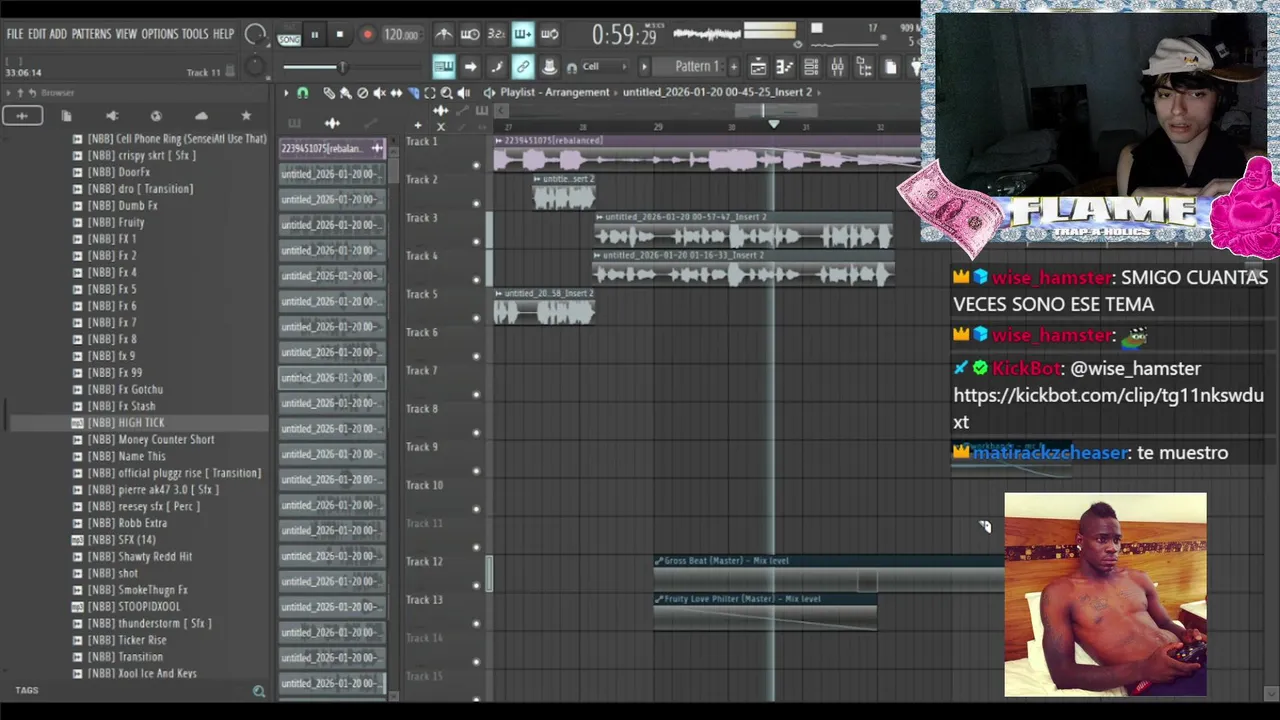Screen dimensions: 1280x720
Task: Select the Draw pencil tool
Action: pos(329,93)
